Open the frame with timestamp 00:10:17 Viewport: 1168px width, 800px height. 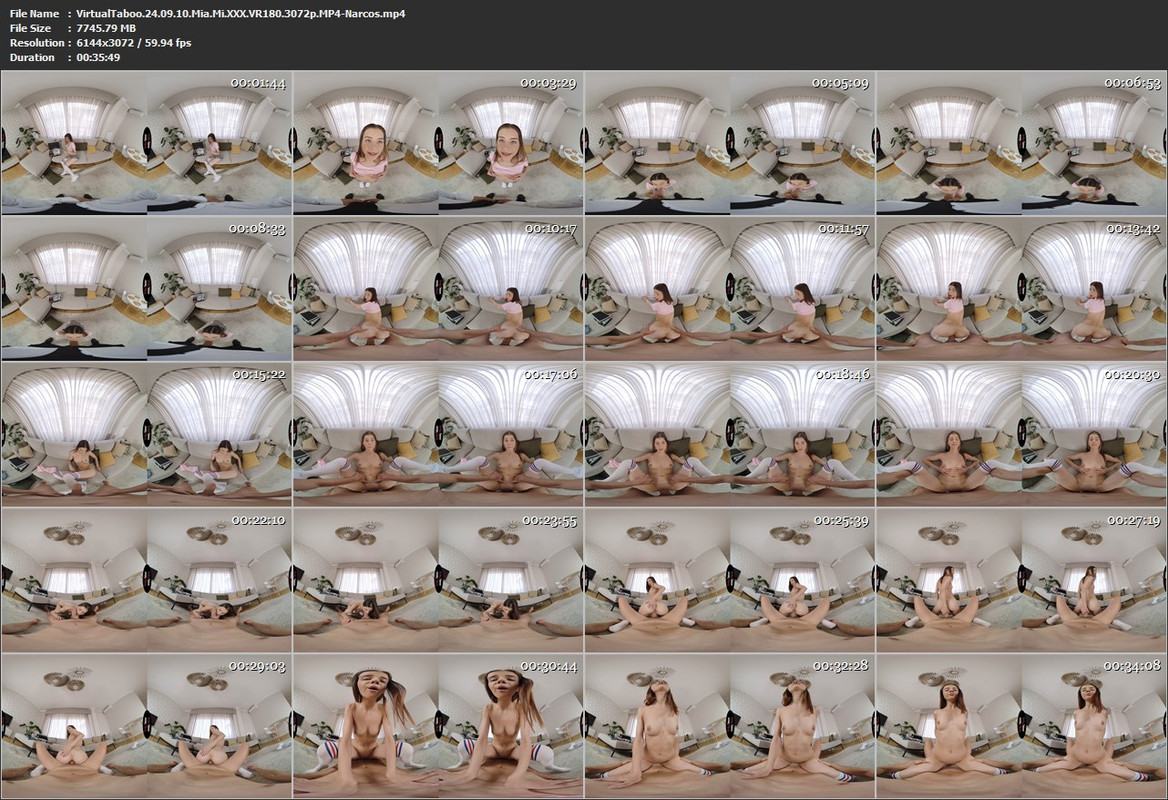(439, 289)
